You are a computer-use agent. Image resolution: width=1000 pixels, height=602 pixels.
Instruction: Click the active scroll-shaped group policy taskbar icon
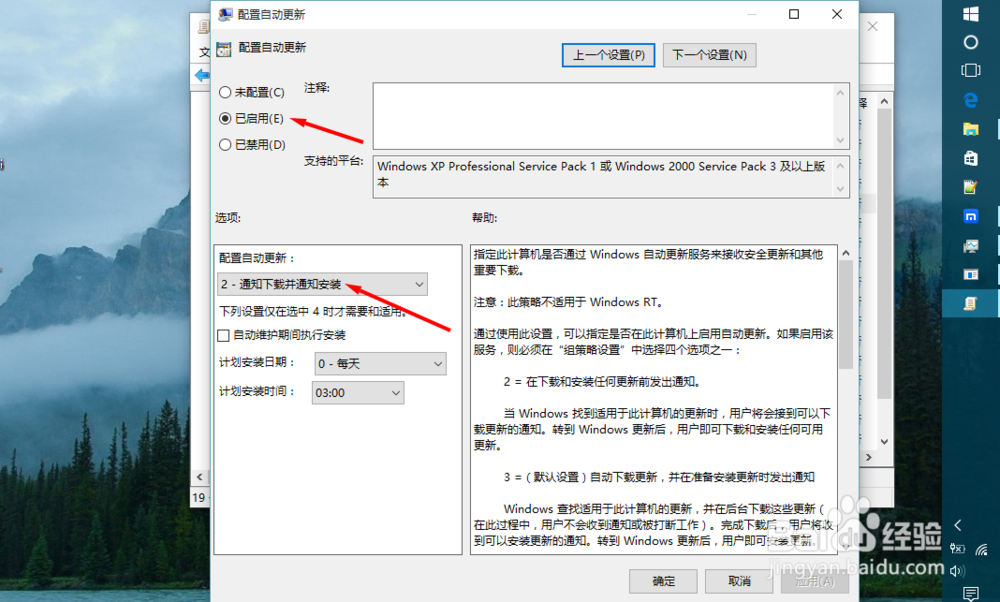(971, 304)
